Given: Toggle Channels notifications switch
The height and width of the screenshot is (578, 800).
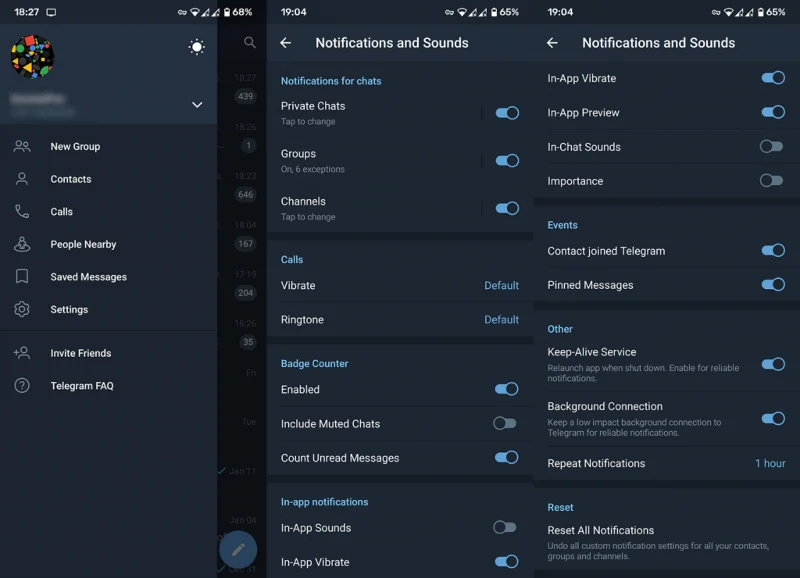Looking at the screenshot, I should click(x=507, y=208).
